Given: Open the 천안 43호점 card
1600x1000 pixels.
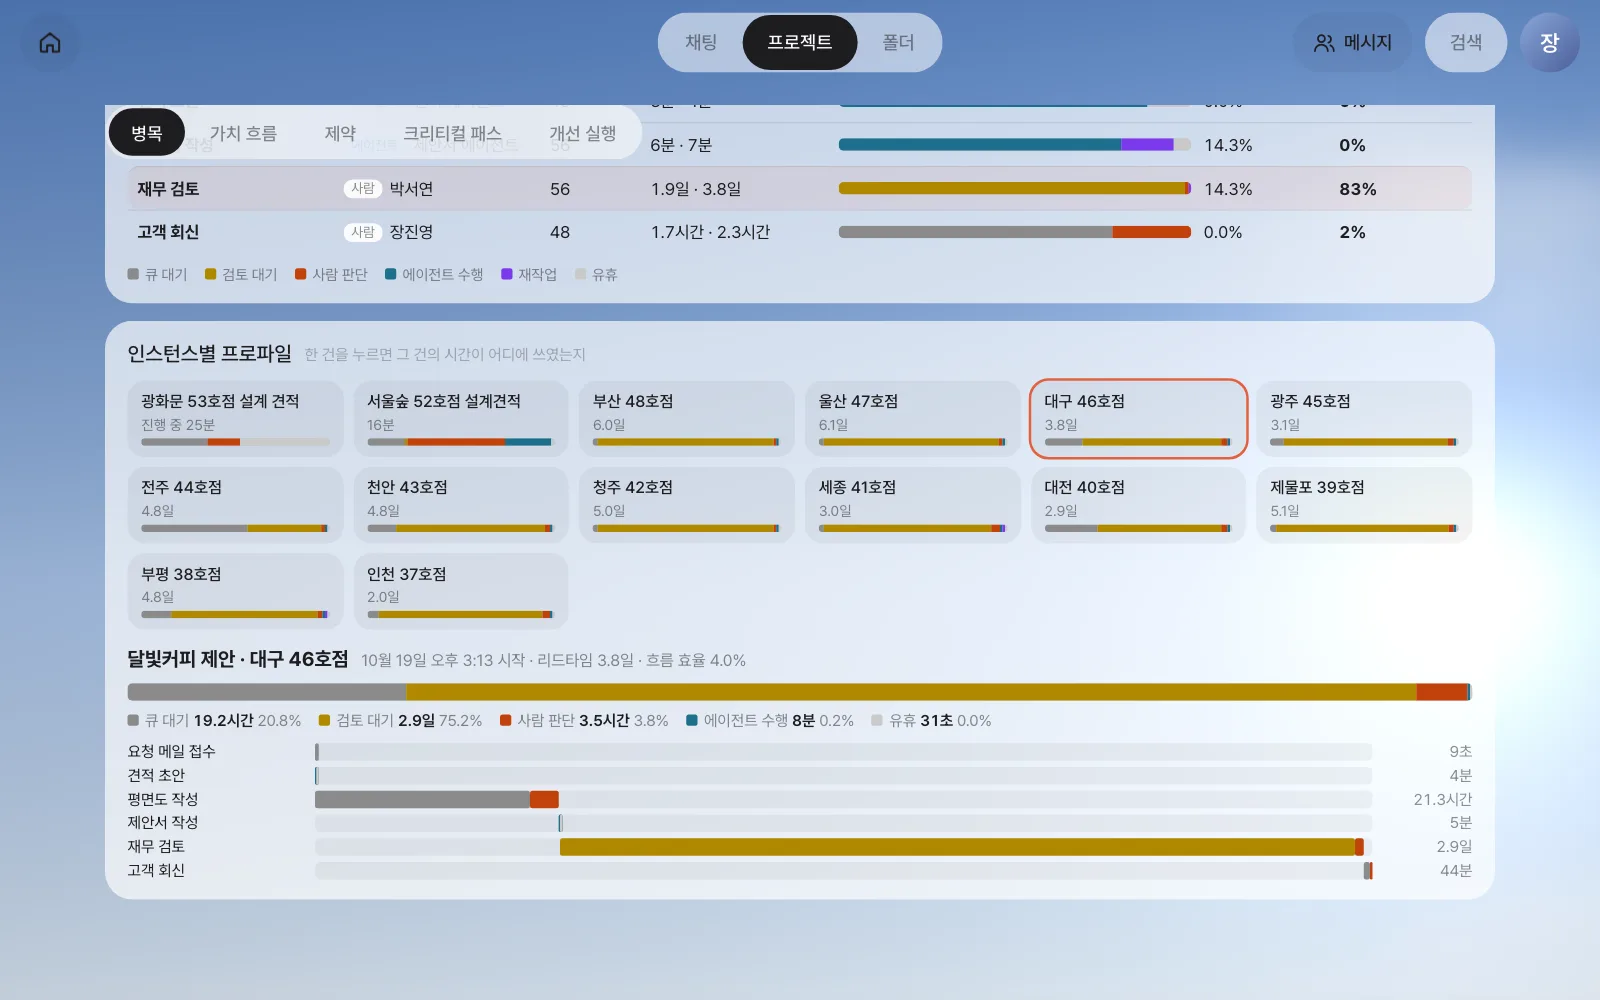Looking at the screenshot, I should (x=461, y=505).
